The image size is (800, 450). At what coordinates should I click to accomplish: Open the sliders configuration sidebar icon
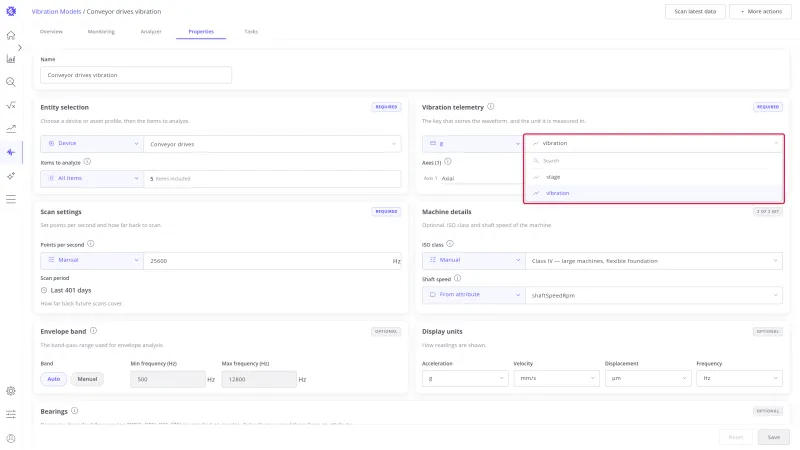[x=11, y=414]
